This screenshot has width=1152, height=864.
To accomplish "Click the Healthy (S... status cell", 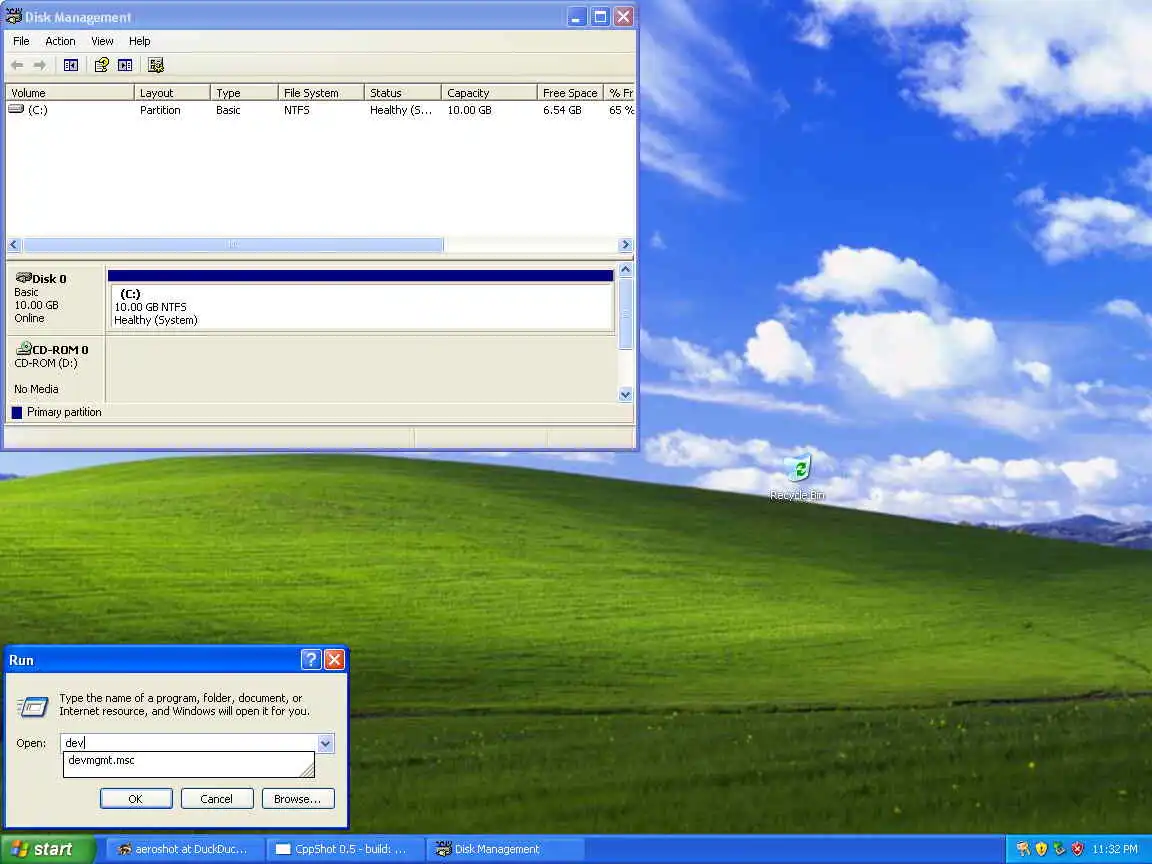I will pyautogui.click(x=401, y=110).
